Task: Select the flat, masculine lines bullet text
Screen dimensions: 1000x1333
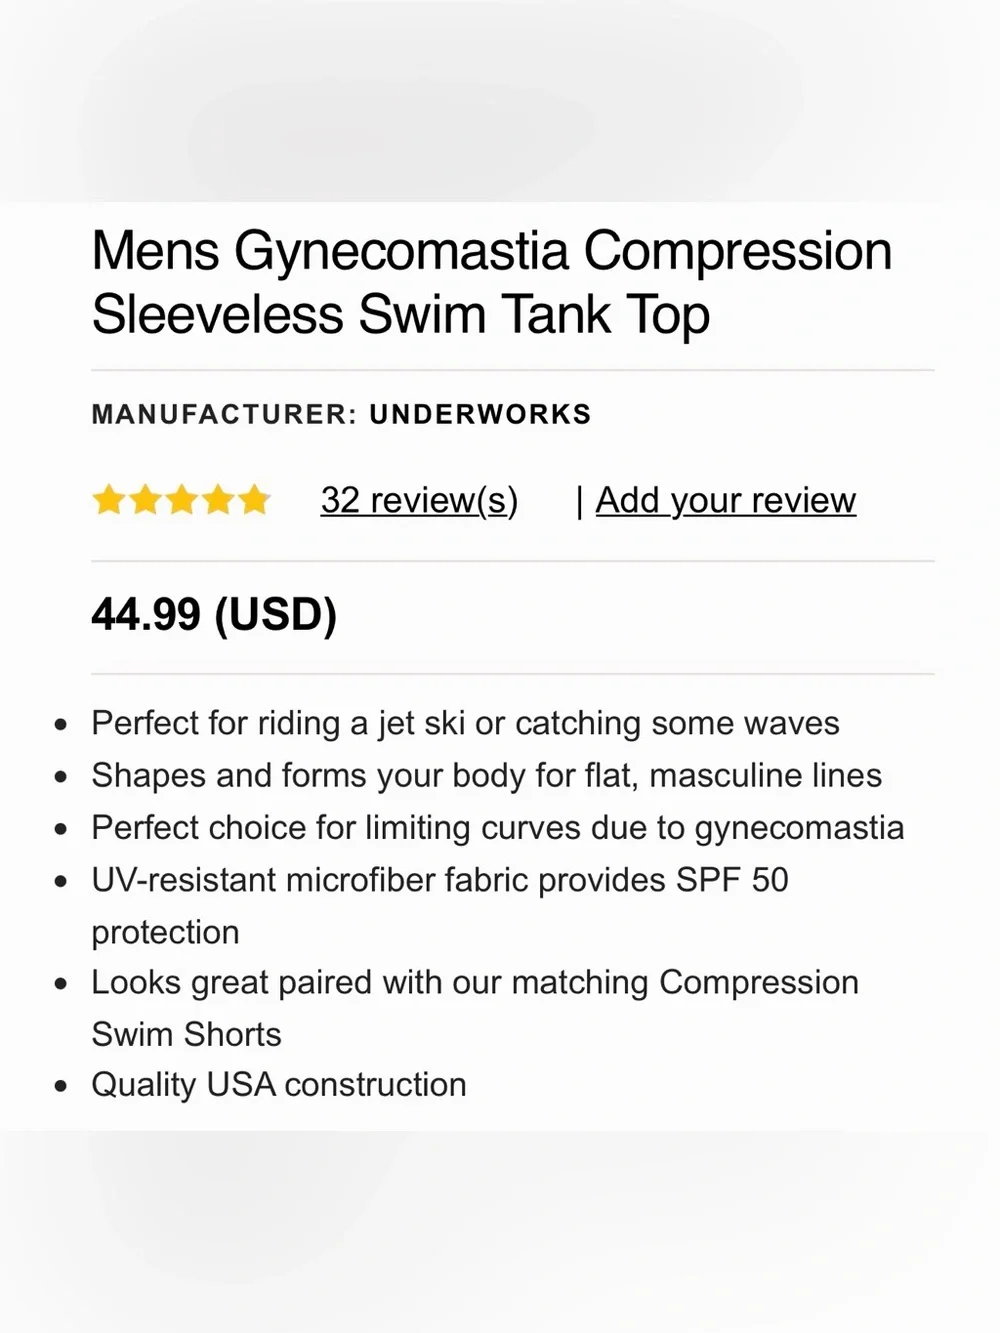Action: coord(487,775)
